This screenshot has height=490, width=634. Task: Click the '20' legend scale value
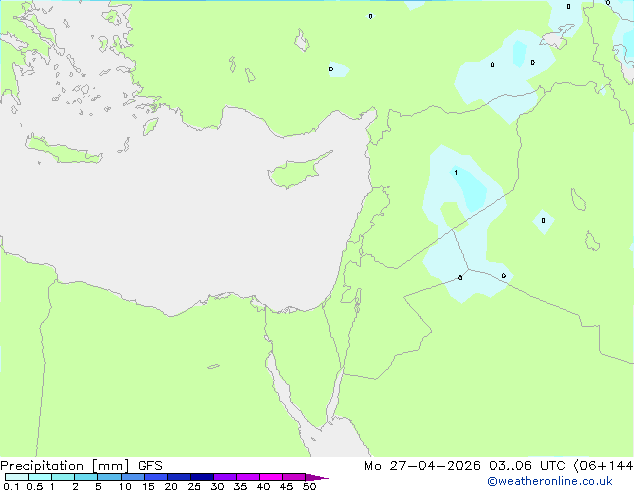pos(171,486)
